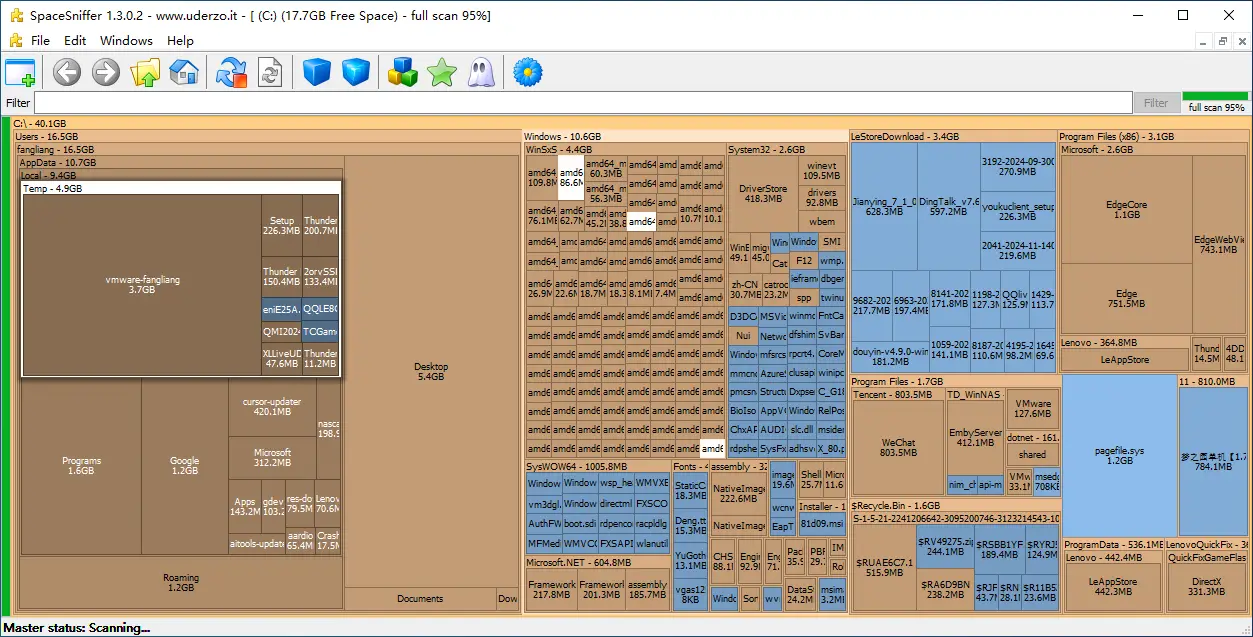Click the LeStoreDownload - 3.4GB header
The image size is (1253, 637).
click(x=952, y=137)
